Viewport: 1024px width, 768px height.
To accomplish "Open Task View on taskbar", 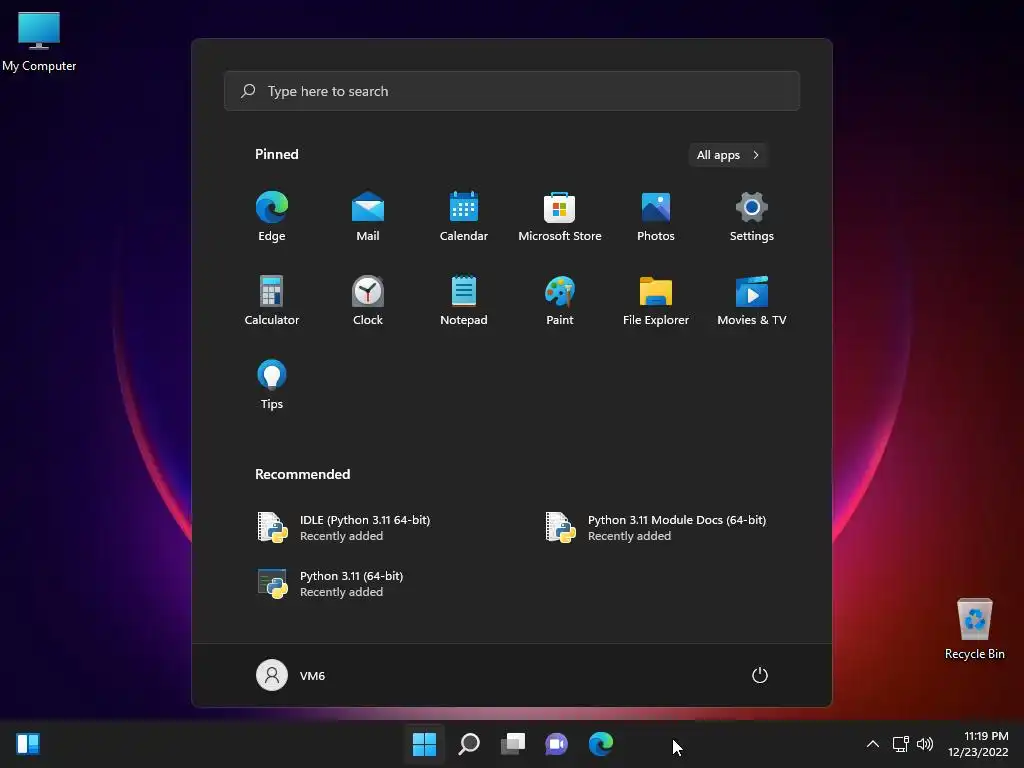I will 513,744.
